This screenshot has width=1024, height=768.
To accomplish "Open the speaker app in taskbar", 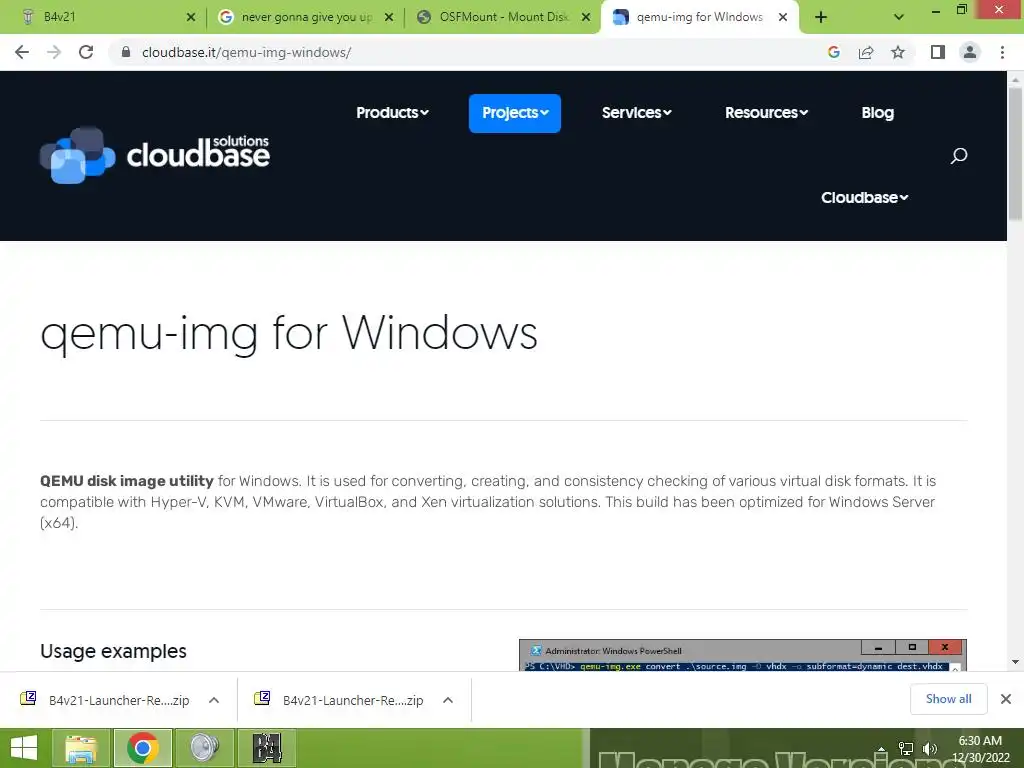I will [x=204, y=748].
